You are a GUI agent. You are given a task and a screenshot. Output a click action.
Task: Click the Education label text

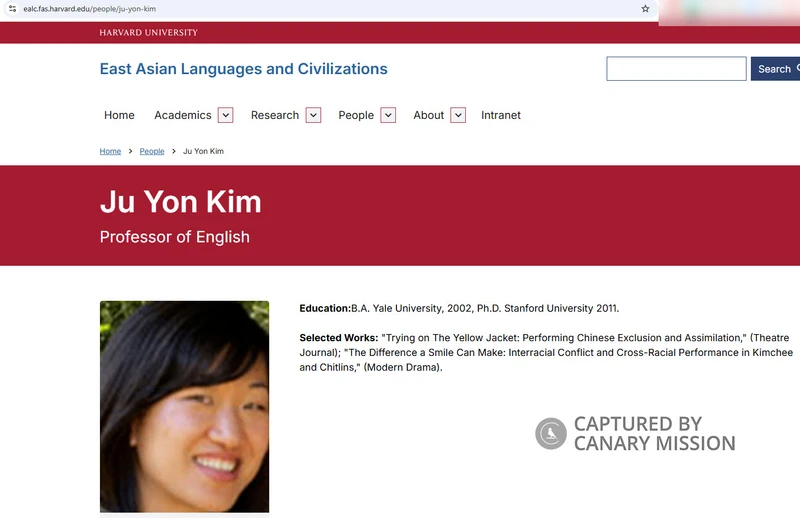[x=325, y=308]
